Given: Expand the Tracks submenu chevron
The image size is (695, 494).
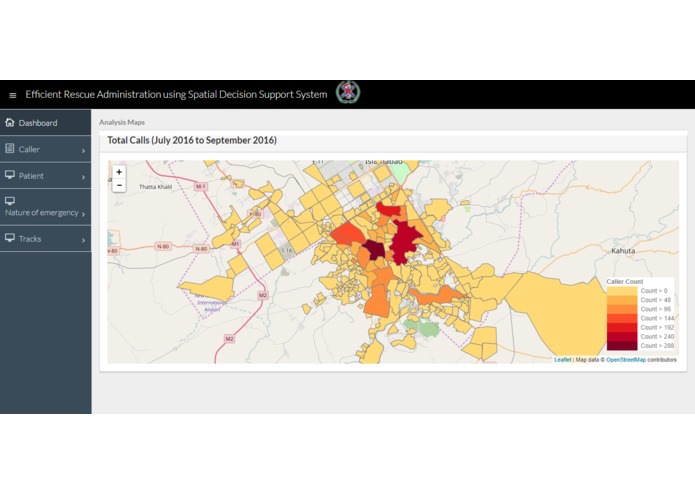Looking at the screenshot, I should (83, 240).
